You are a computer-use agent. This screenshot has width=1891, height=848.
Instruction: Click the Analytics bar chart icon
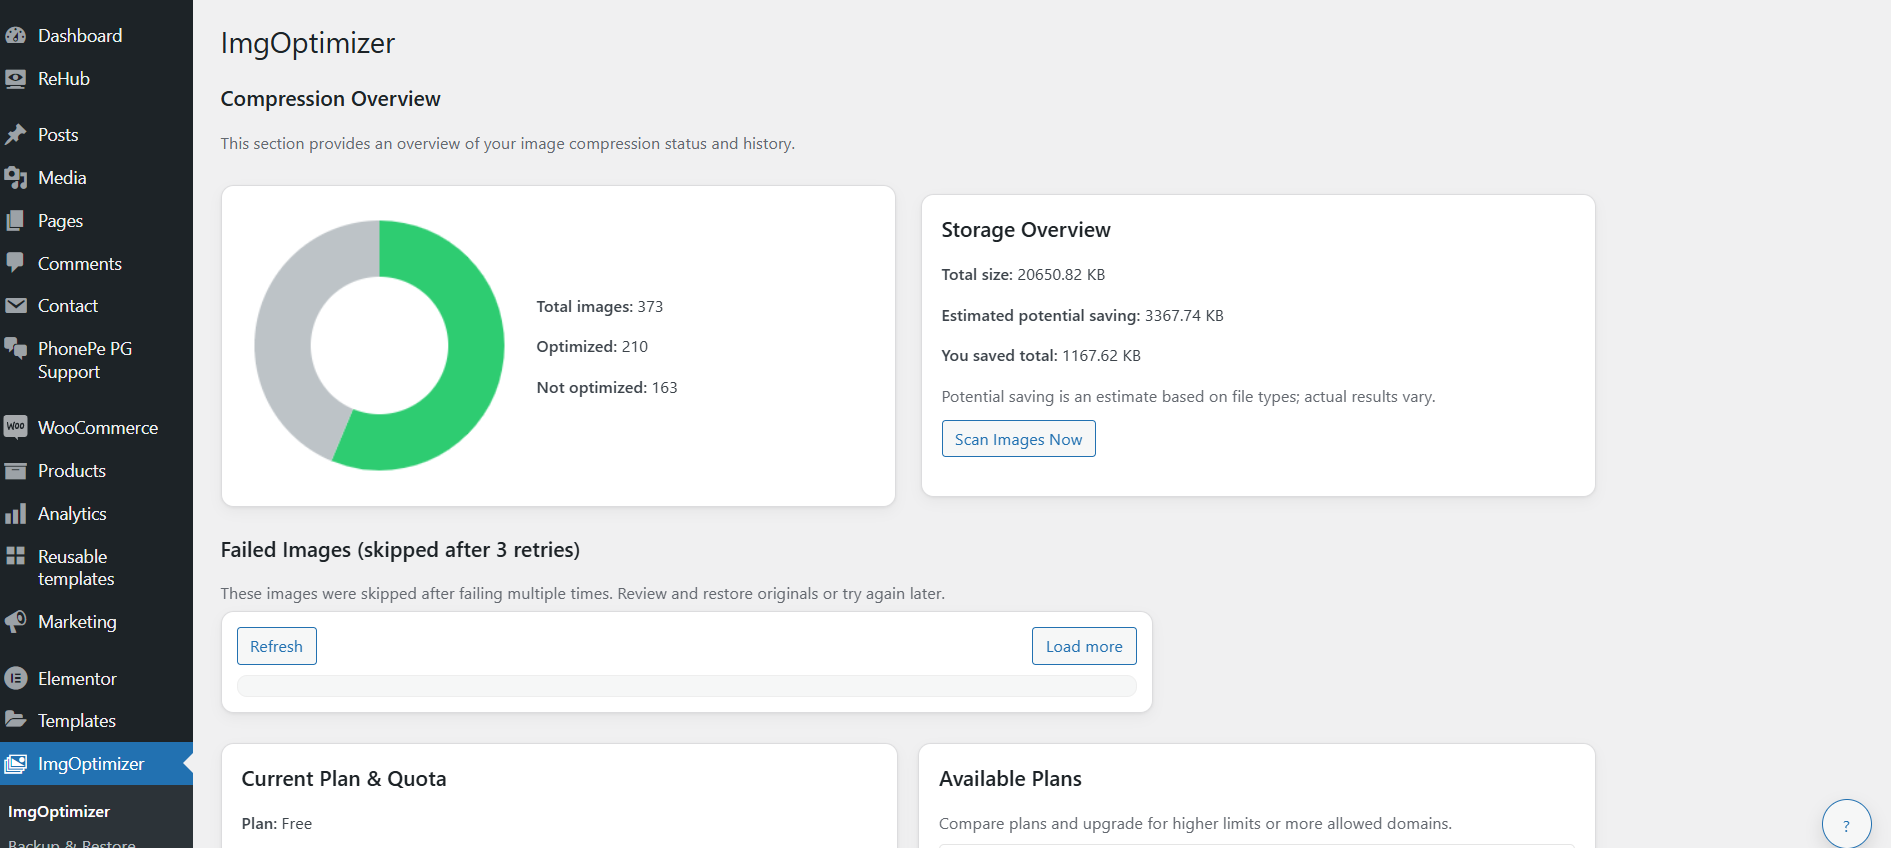pyautogui.click(x=15, y=514)
